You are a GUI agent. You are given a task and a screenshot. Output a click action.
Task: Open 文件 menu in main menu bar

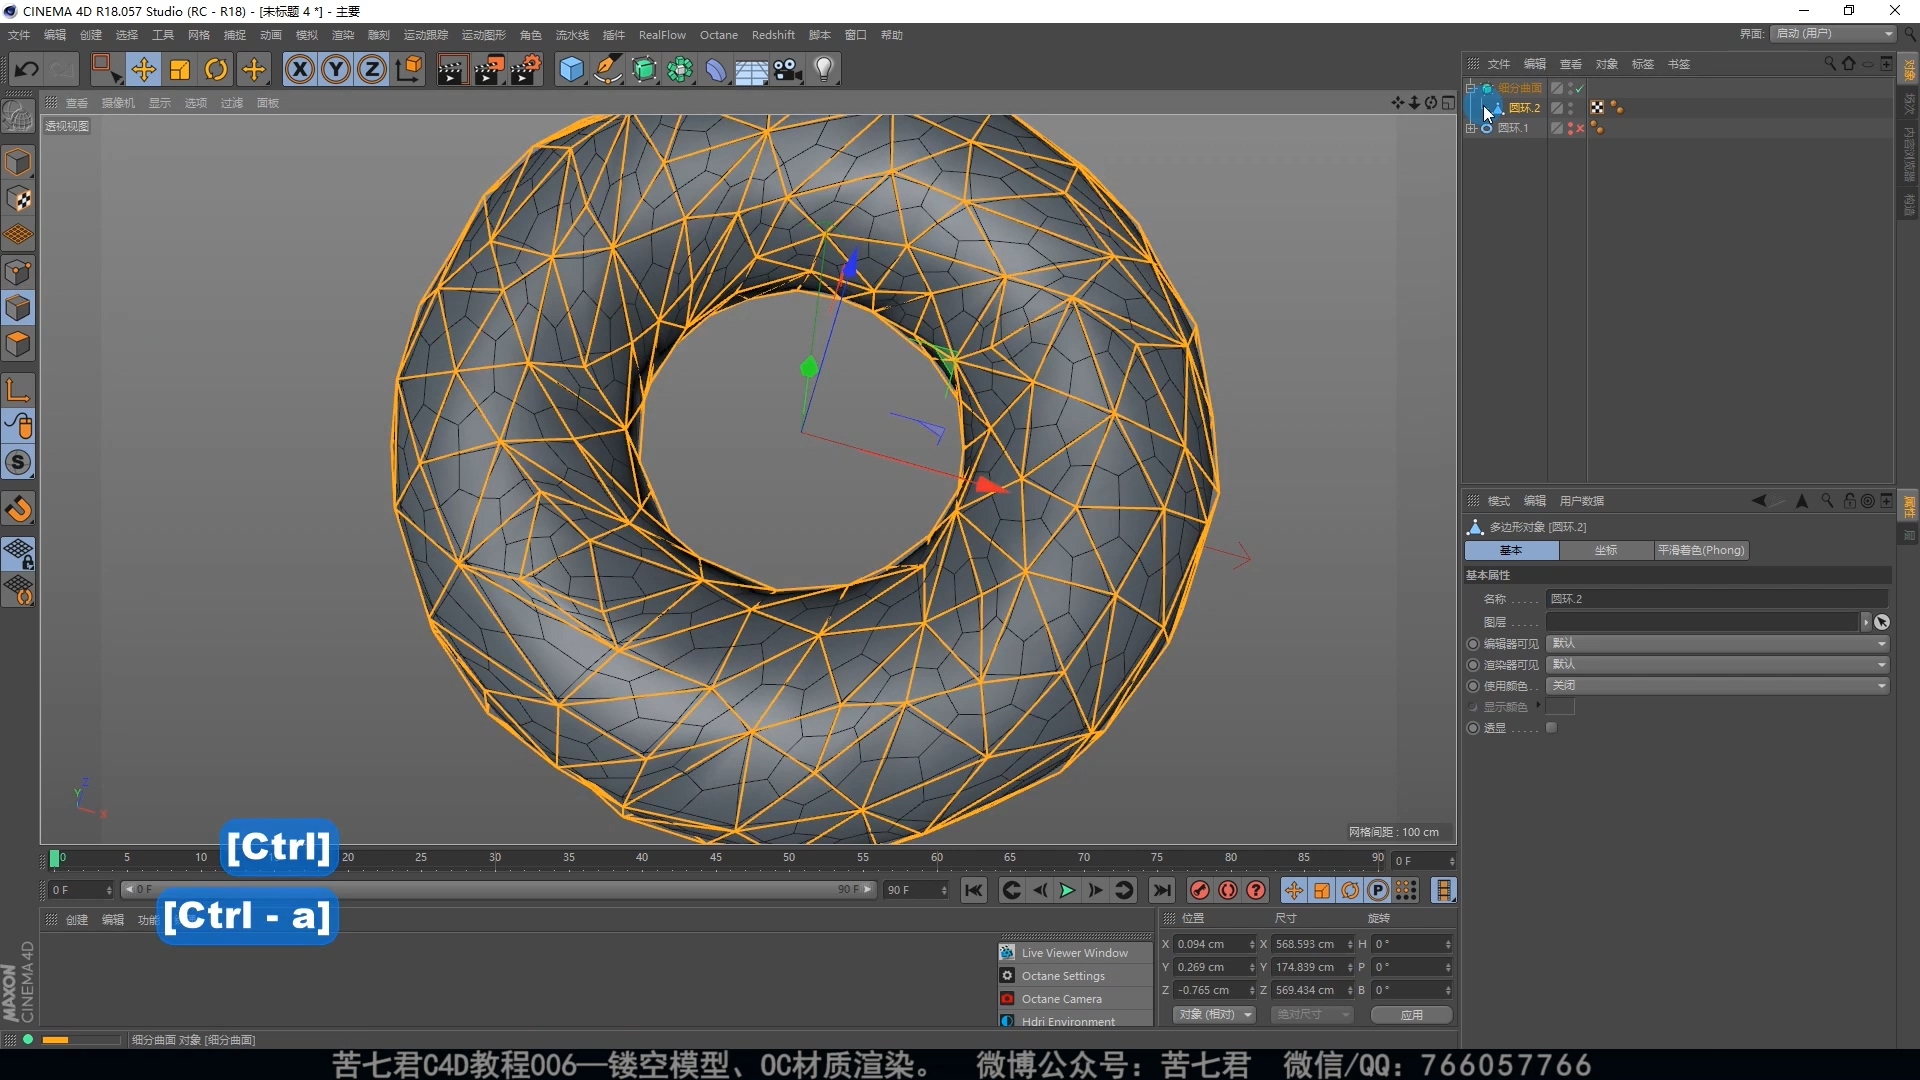[19, 35]
